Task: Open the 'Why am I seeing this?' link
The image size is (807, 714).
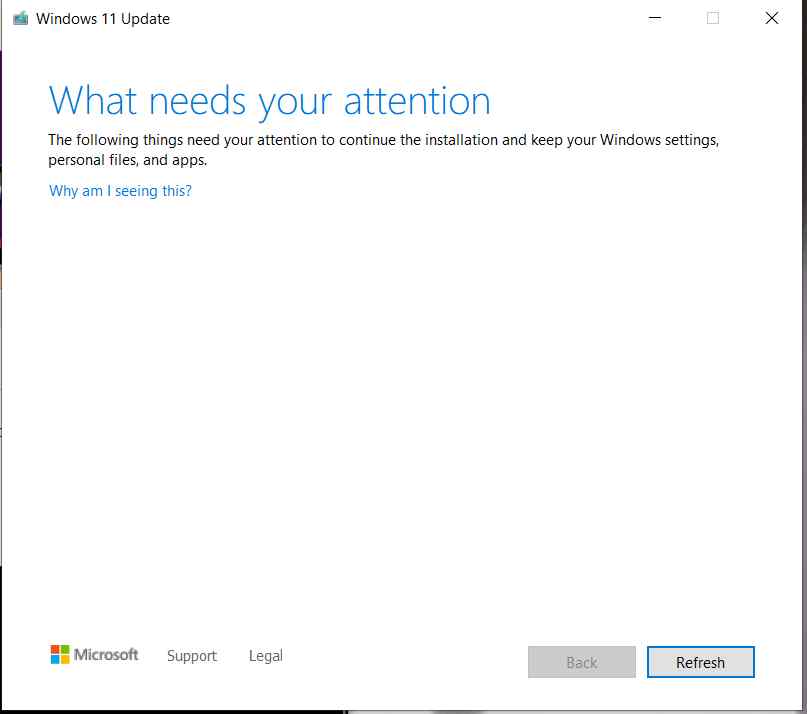Action: [x=120, y=191]
